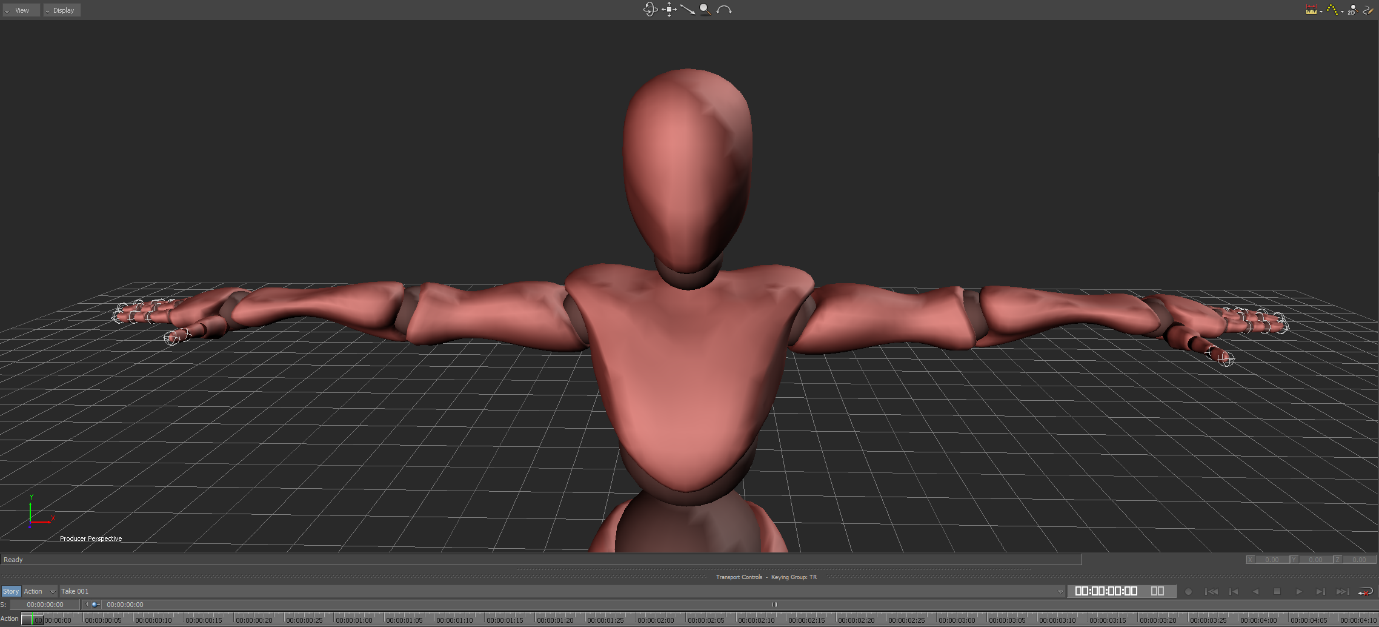Expand the Display menu arrow
Screen dimensions: 1379x627
tap(48, 10)
